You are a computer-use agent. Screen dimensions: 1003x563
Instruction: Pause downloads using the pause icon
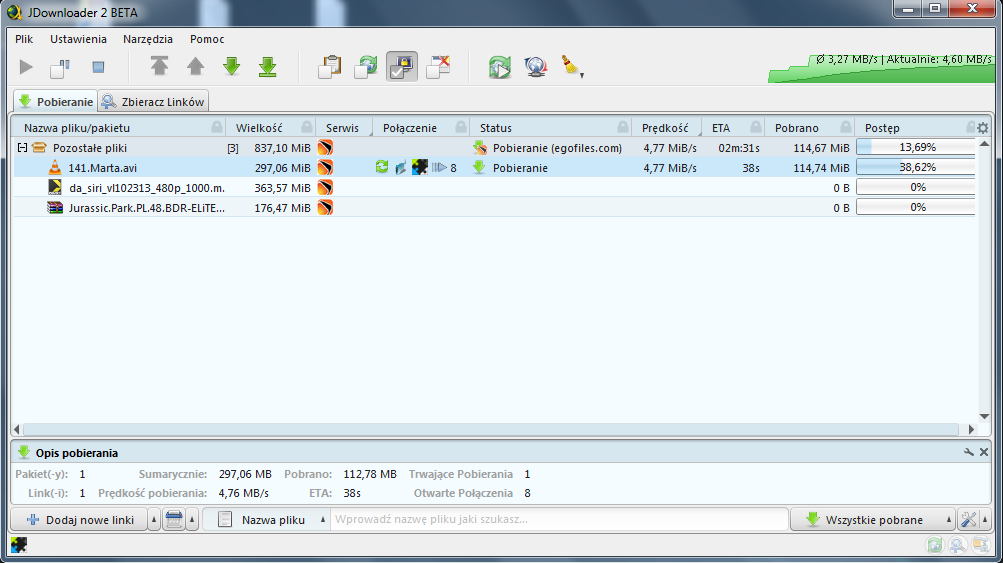tap(60, 67)
